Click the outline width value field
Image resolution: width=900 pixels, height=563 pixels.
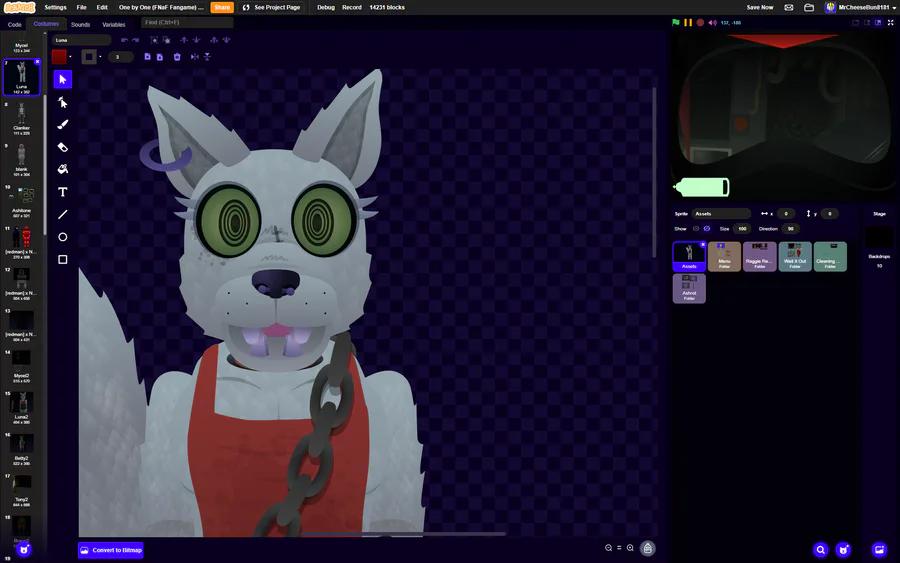tap(121, 57)
